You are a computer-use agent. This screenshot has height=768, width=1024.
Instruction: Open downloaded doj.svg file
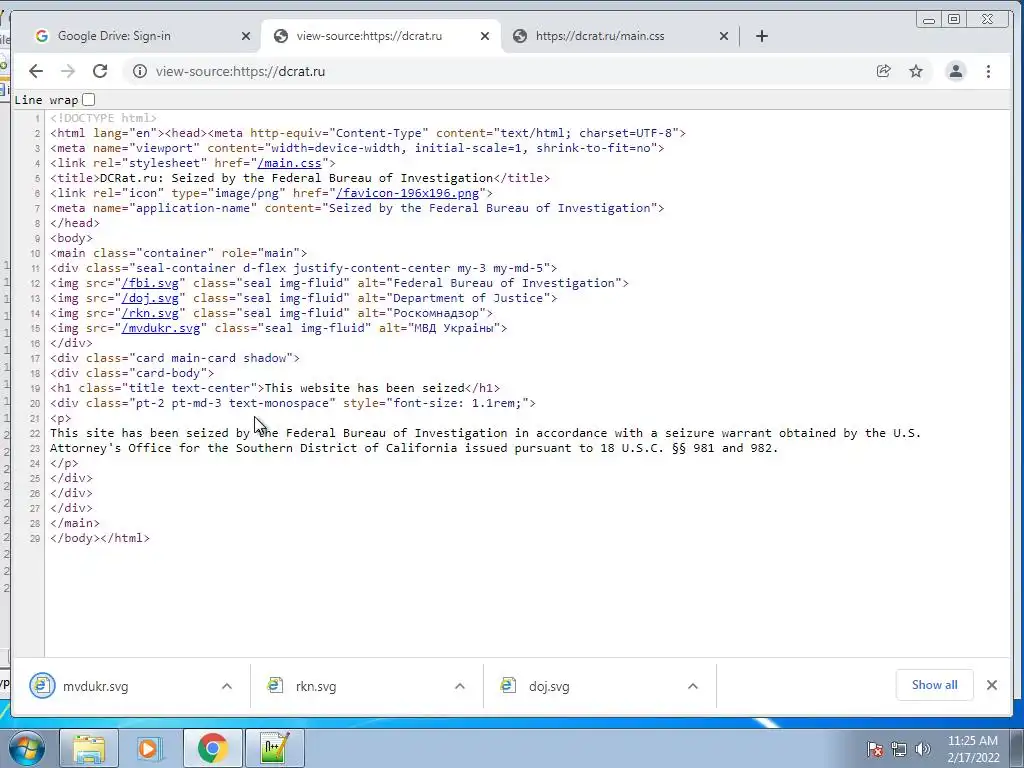click(549, 686)
